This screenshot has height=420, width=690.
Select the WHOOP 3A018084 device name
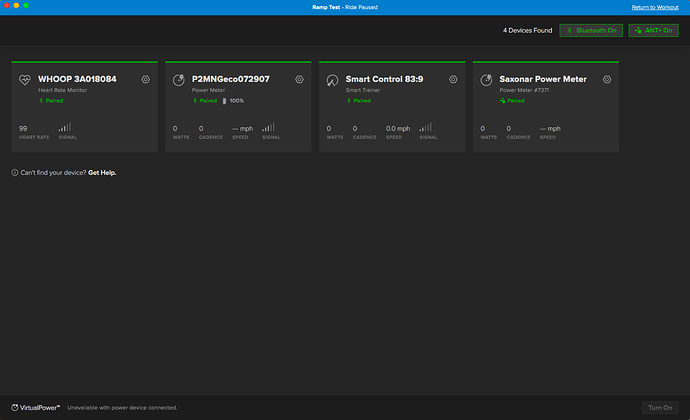(77, 79)
